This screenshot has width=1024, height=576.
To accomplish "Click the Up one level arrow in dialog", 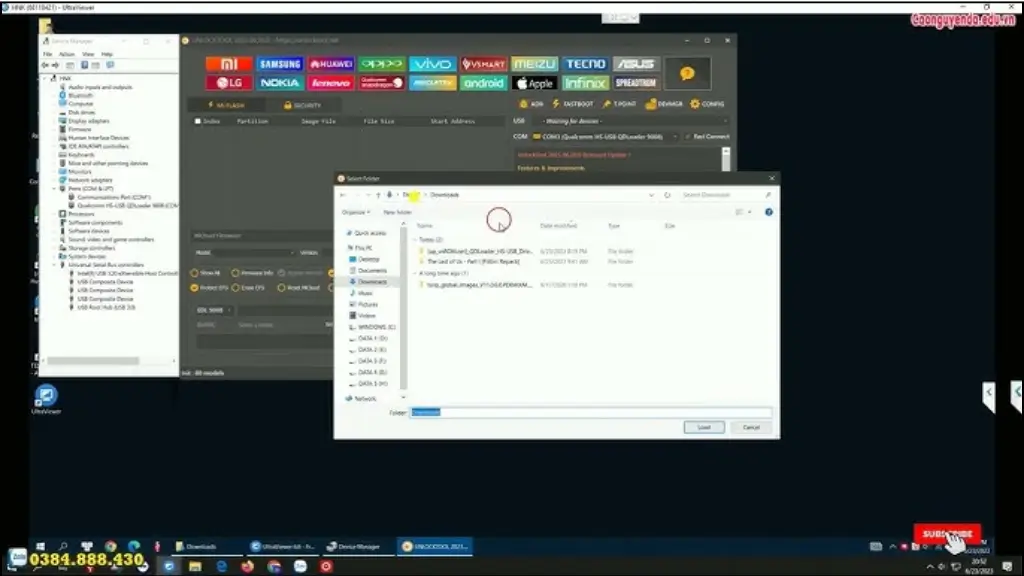I will click(x=378, y=195).
